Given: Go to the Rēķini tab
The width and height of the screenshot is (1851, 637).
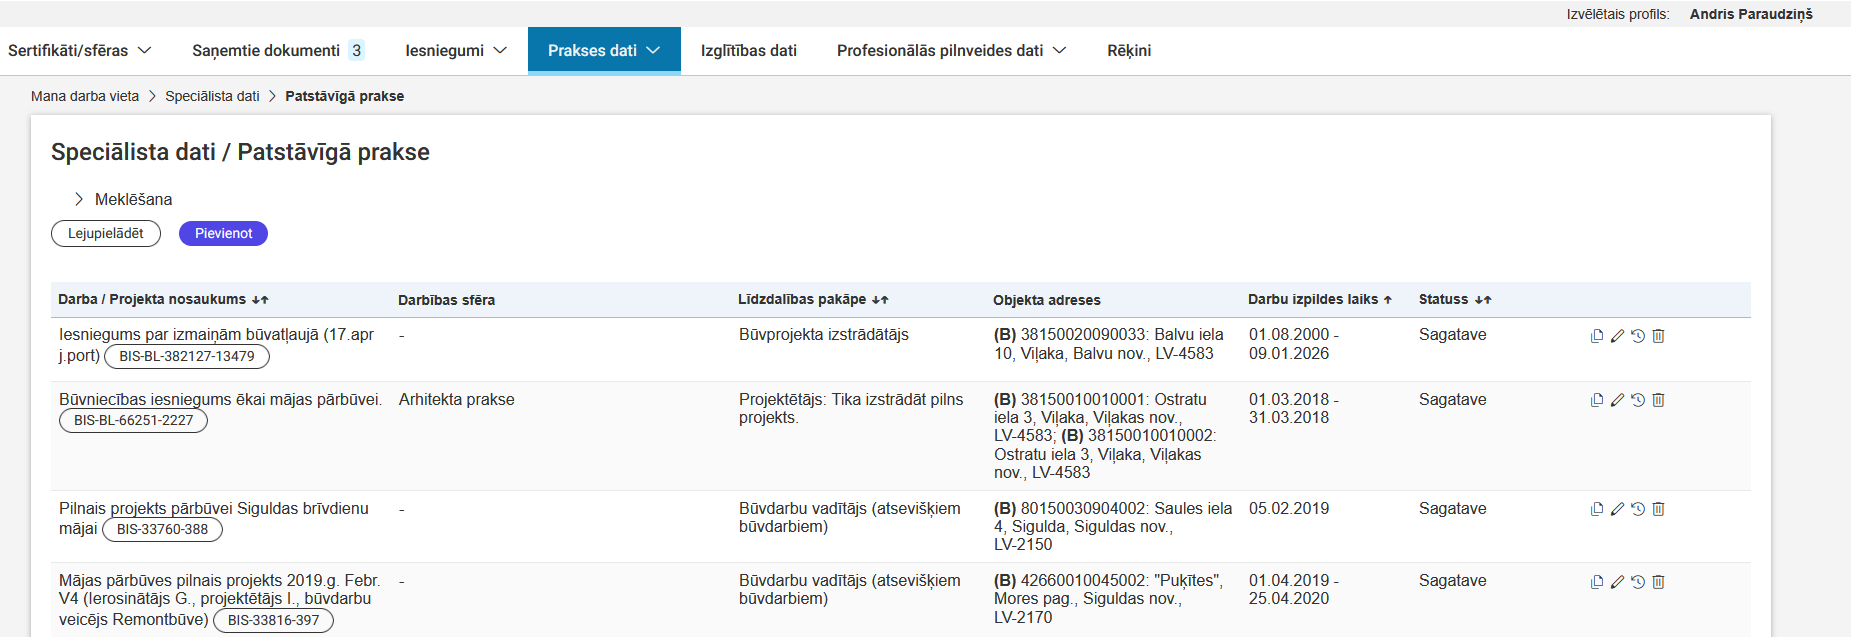Looking at the screenshot, I should point(1129,51).
